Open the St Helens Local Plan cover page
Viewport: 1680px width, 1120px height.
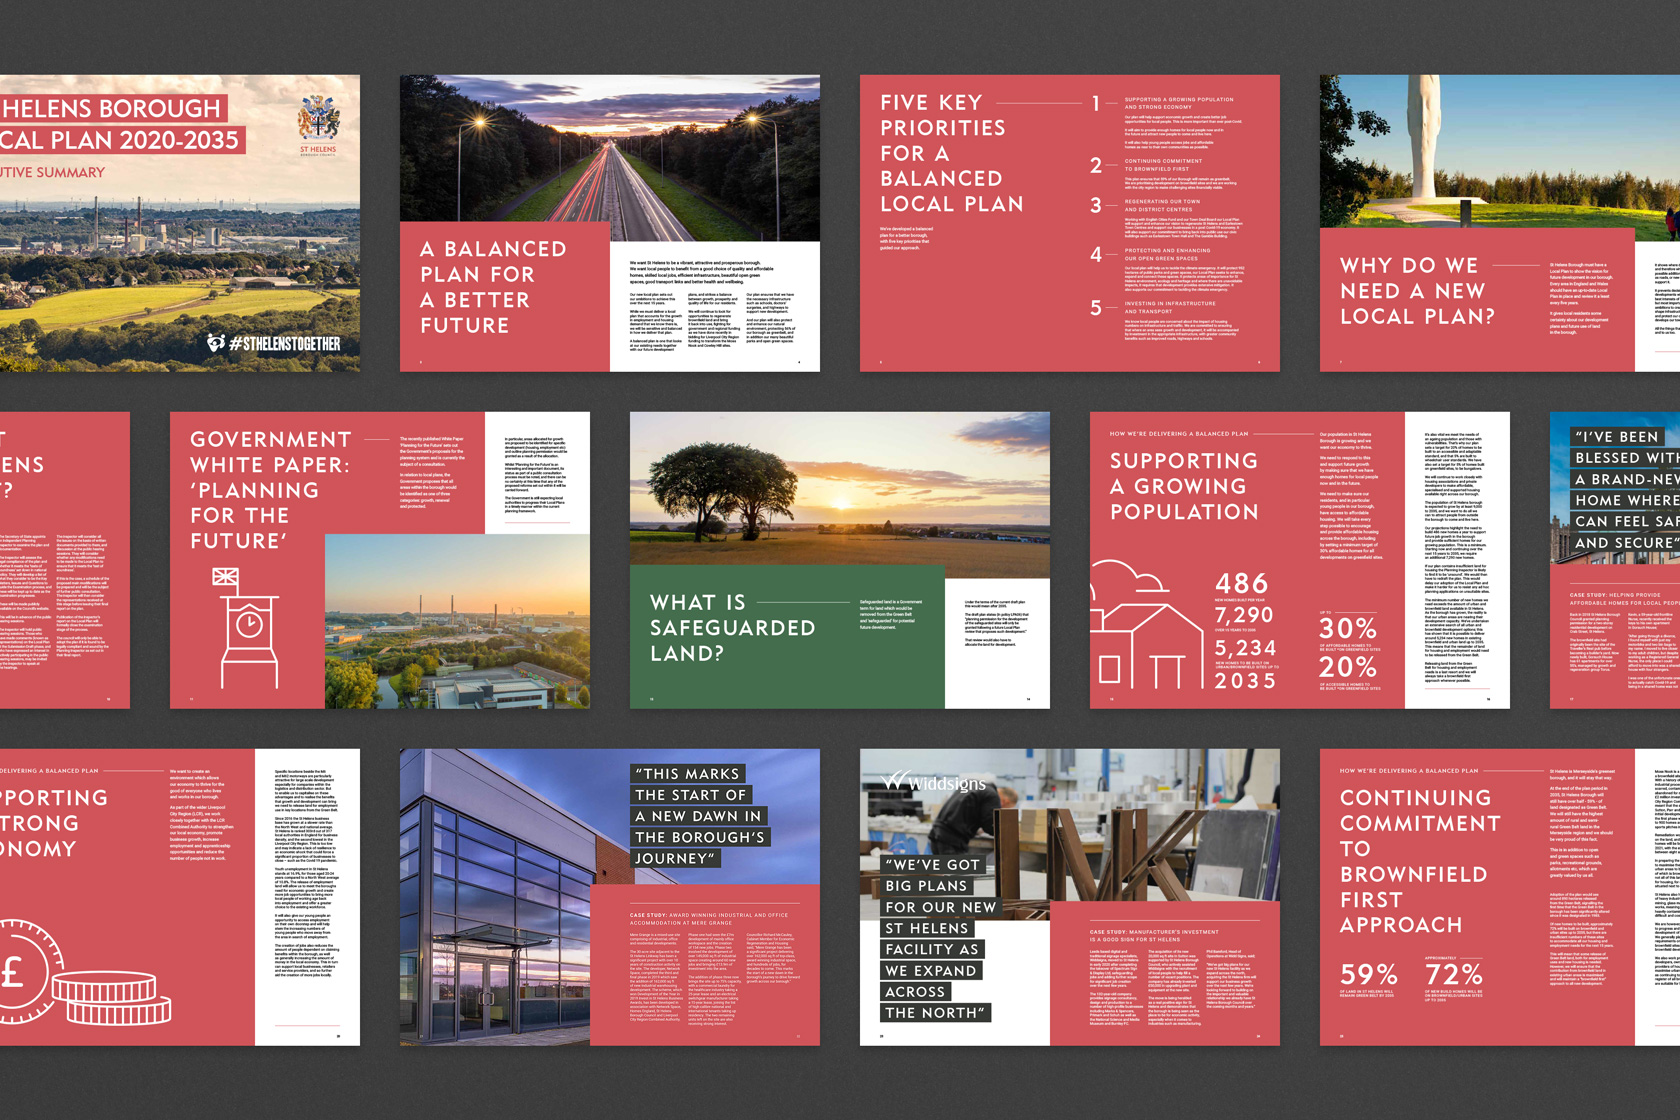point(180,223)
